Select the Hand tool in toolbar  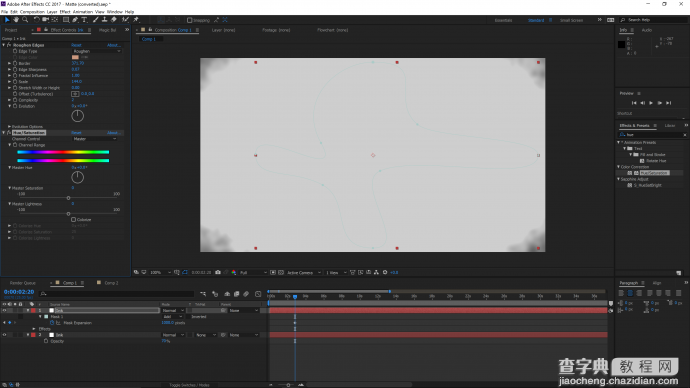[16, 20]
